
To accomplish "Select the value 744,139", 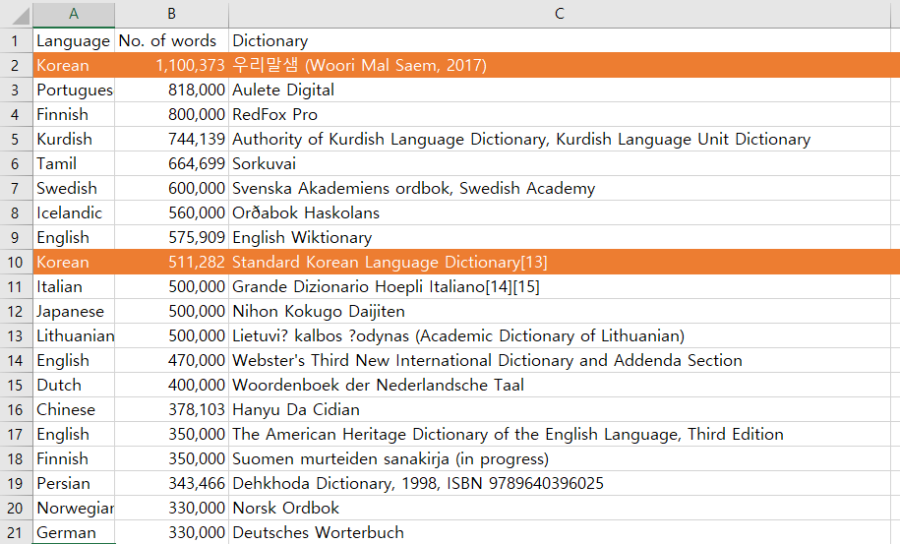I will pos(171,139).
